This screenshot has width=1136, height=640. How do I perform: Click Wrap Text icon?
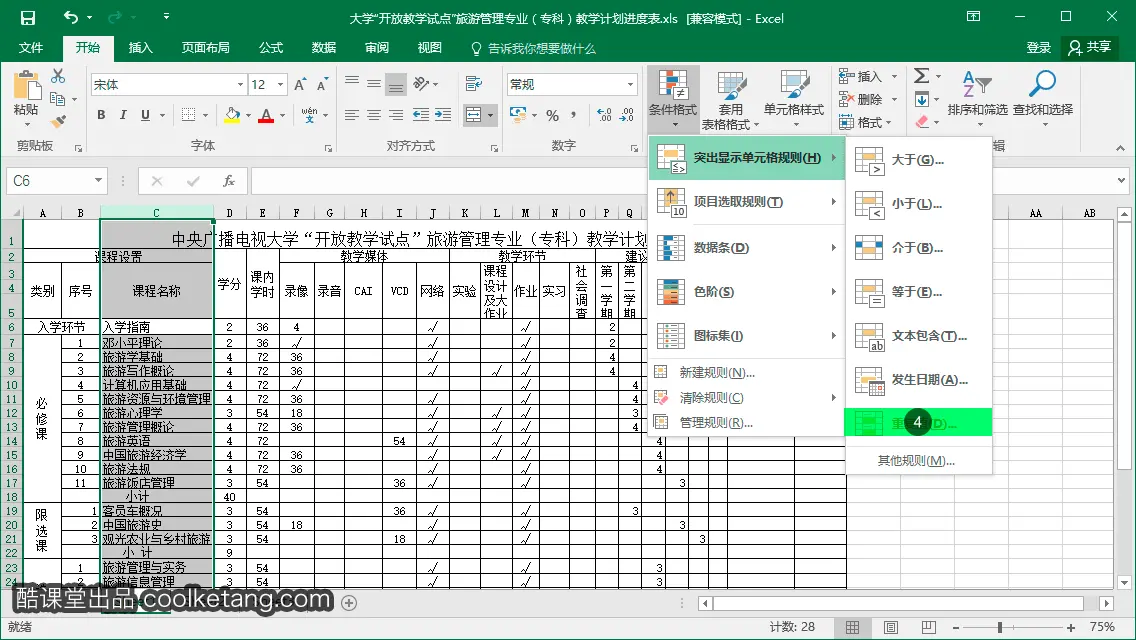click(474, 84)
